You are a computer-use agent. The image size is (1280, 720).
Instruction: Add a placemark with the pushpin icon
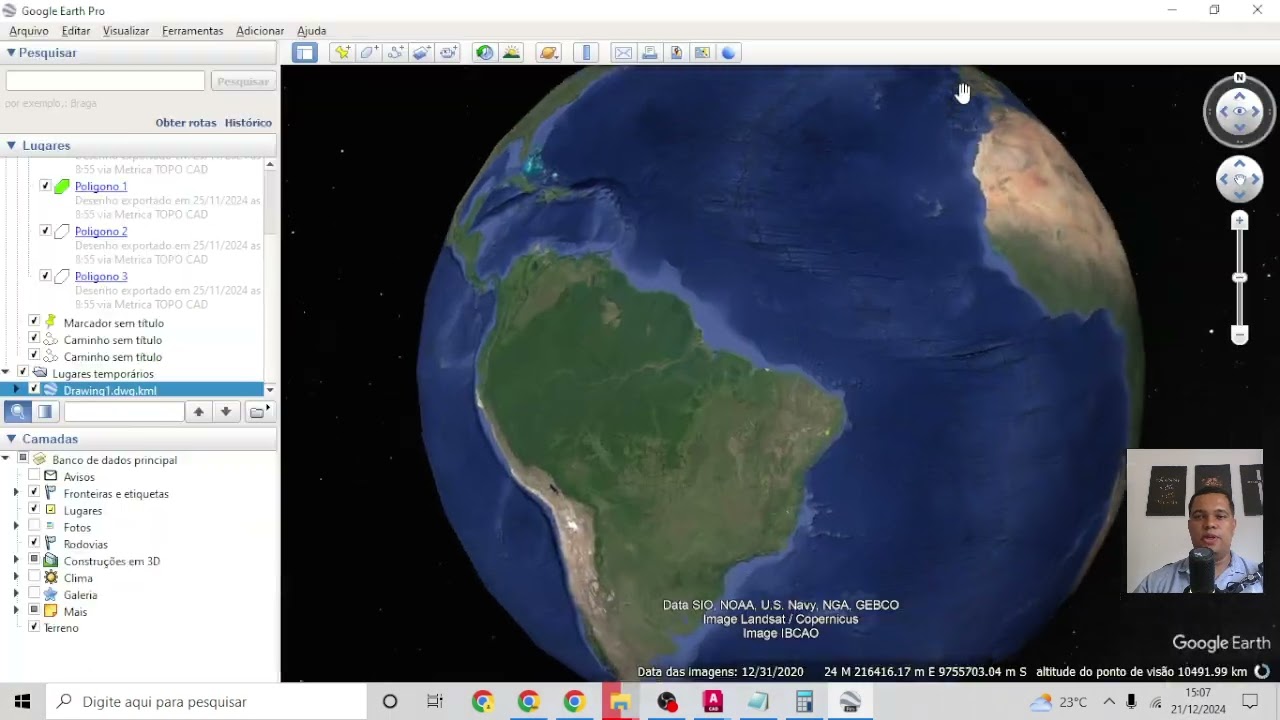pyautogui.click(x=343, y=53)
